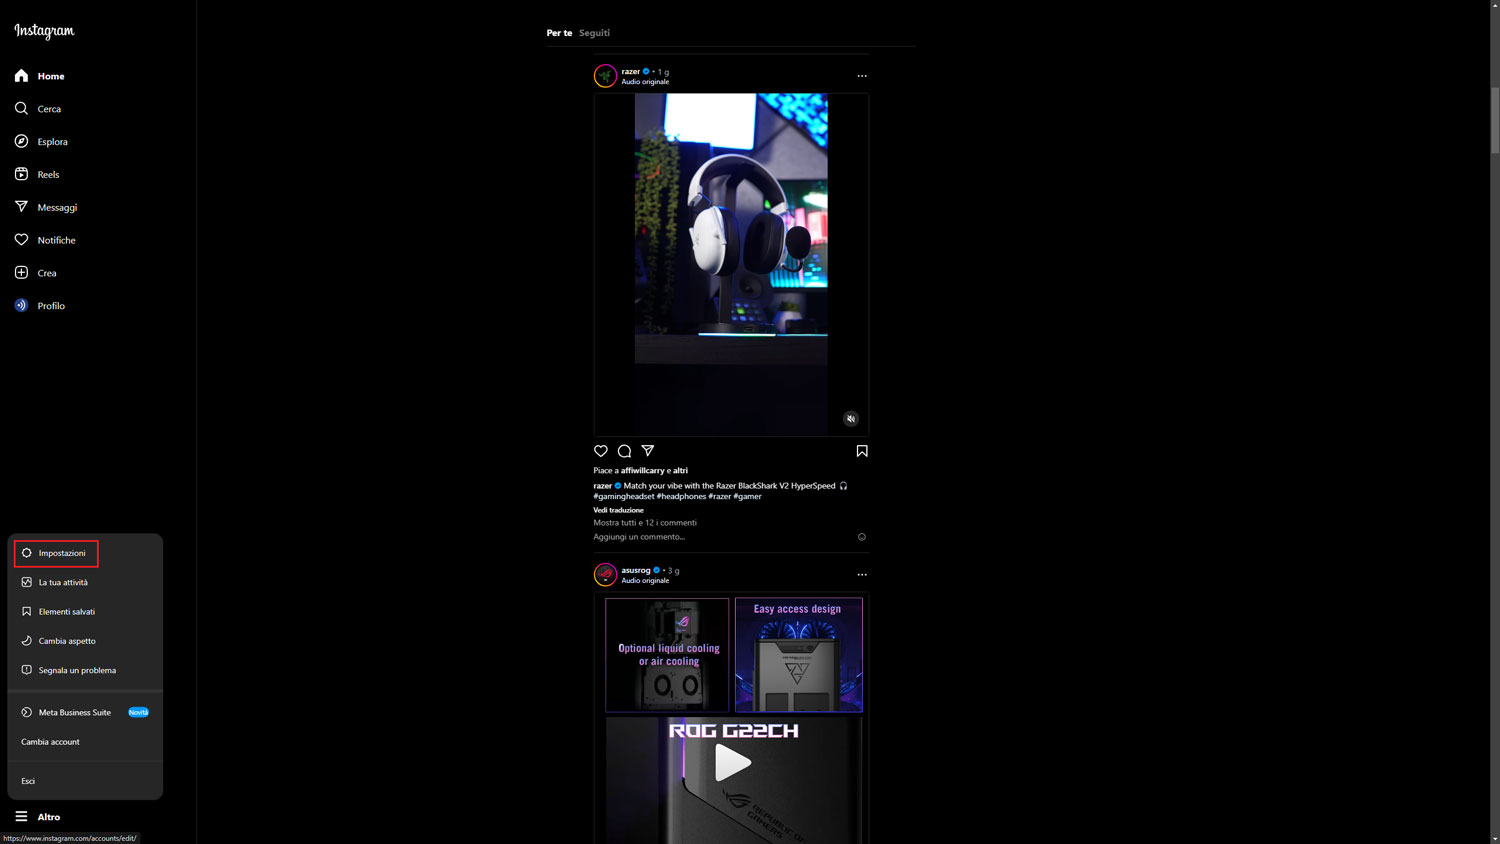
Task: Open emoji picker in comment field
Action: [862, 537]
